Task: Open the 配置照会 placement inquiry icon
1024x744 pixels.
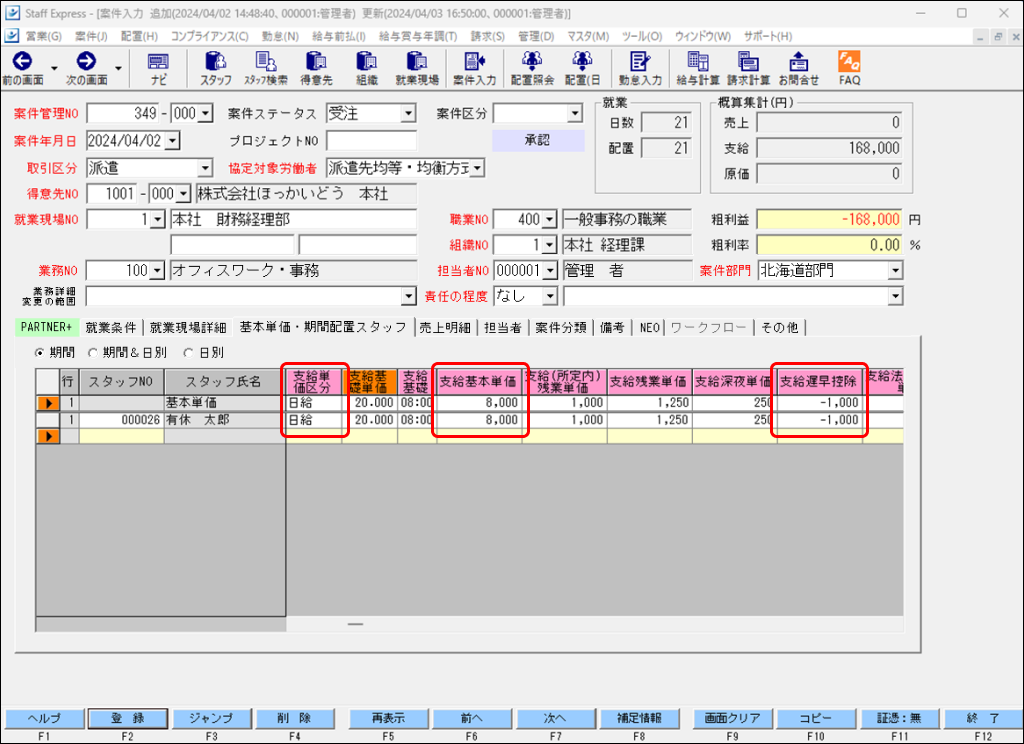Action: pyautogui.click(x=531, y=67)
